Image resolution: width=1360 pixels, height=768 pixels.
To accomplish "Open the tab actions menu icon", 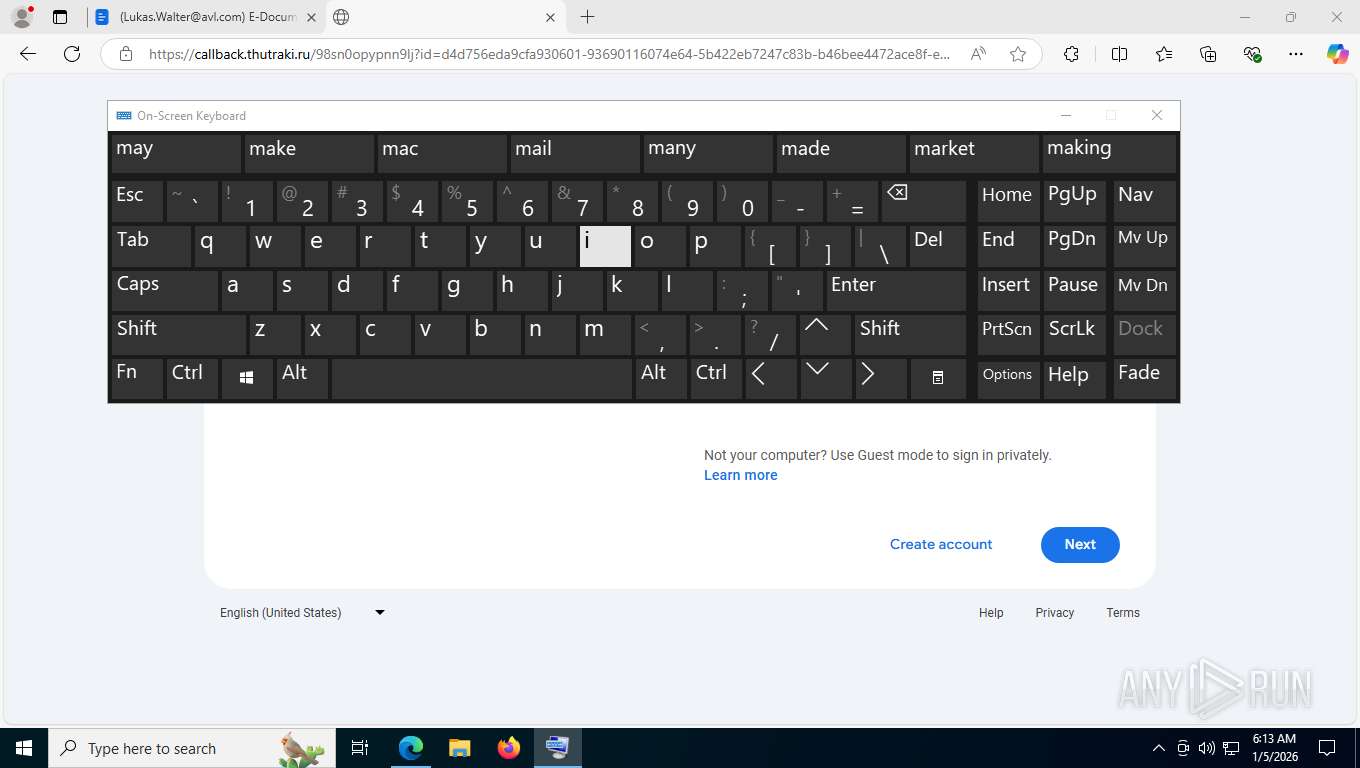I will (60, 17).
